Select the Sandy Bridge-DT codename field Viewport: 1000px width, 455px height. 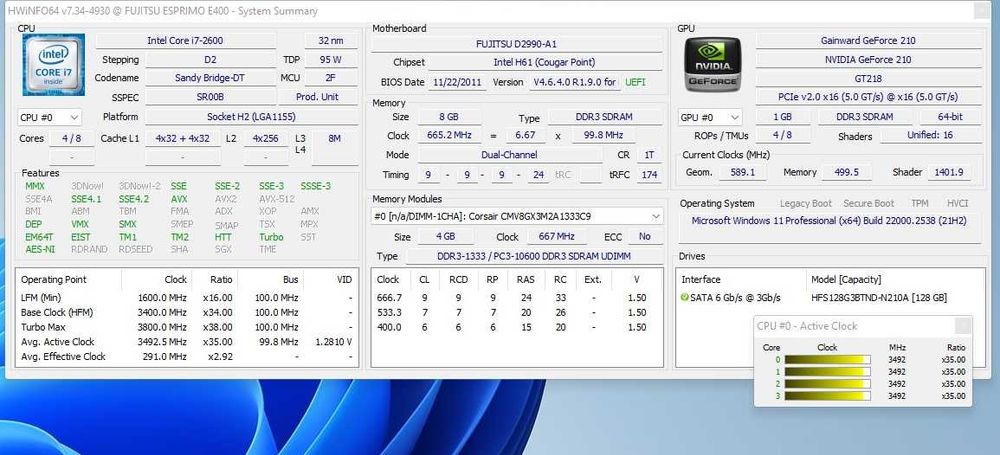[210, 78]
